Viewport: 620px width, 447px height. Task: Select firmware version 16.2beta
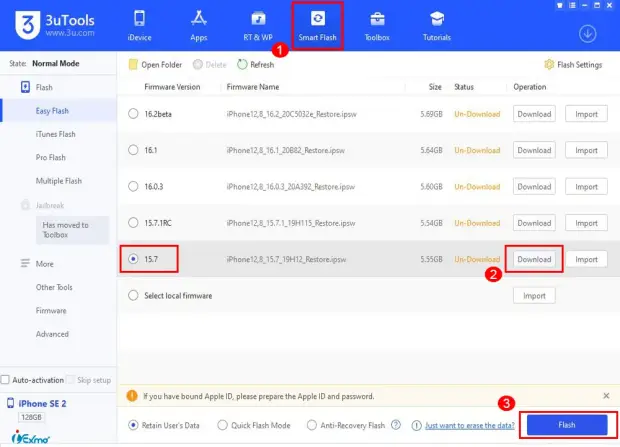(x=133, y=114)
